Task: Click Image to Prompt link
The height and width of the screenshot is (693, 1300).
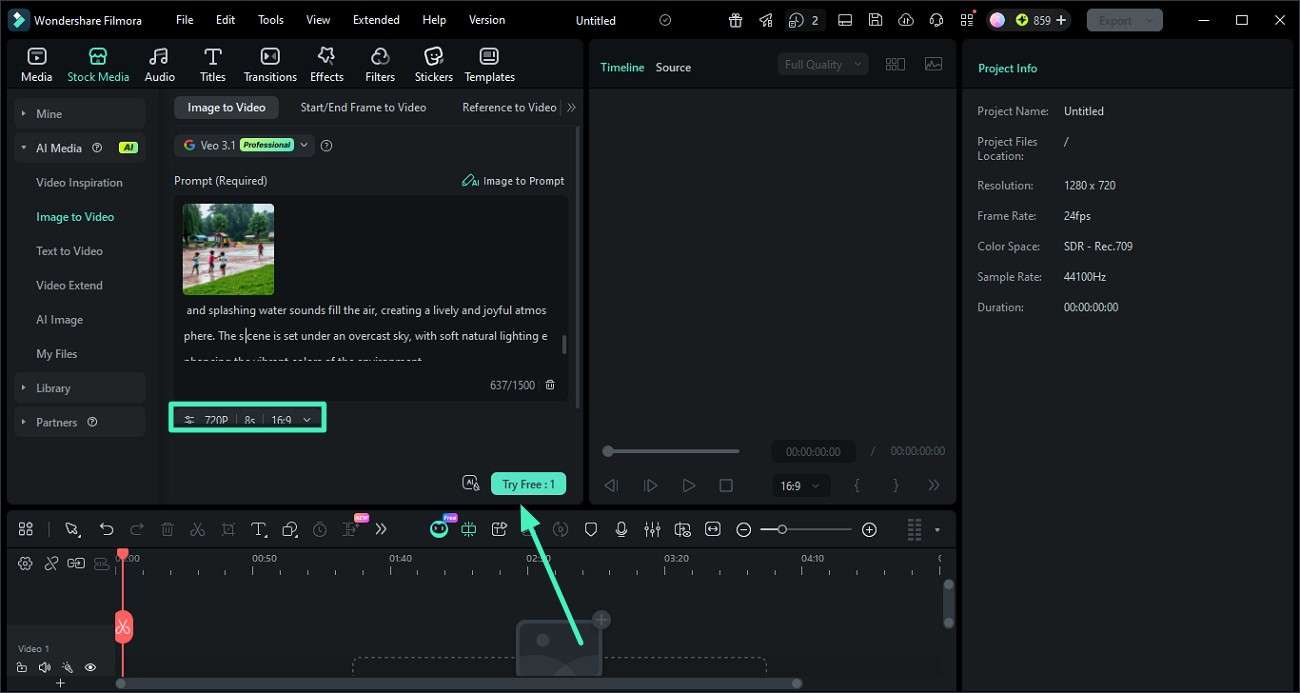Action: click(513, 181)
